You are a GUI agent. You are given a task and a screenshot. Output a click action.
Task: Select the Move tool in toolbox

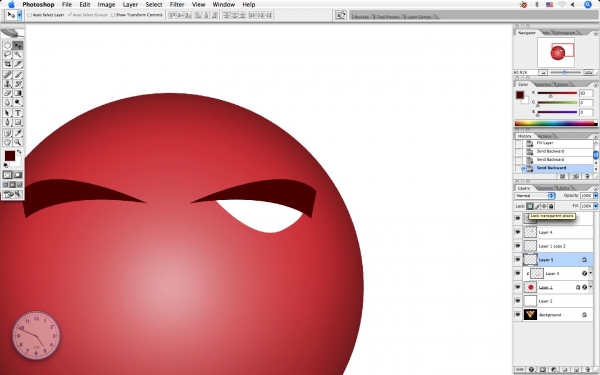[x=18, y=46]
